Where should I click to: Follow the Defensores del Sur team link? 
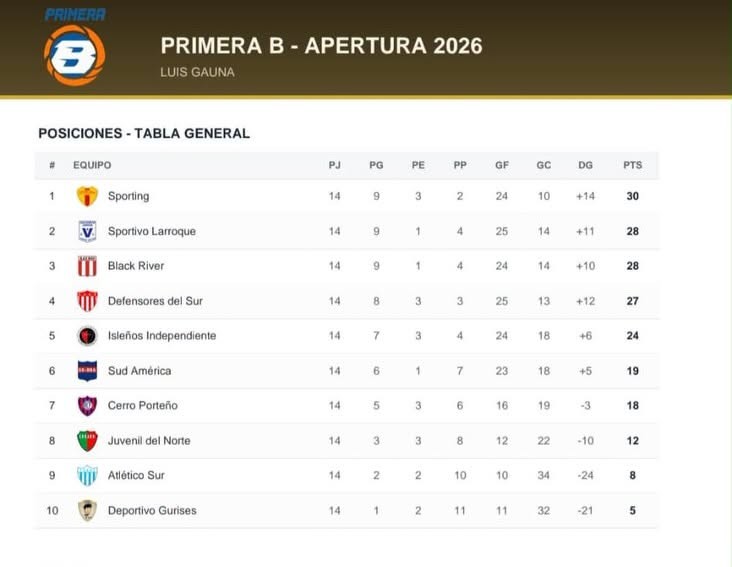tap(155, 301)
